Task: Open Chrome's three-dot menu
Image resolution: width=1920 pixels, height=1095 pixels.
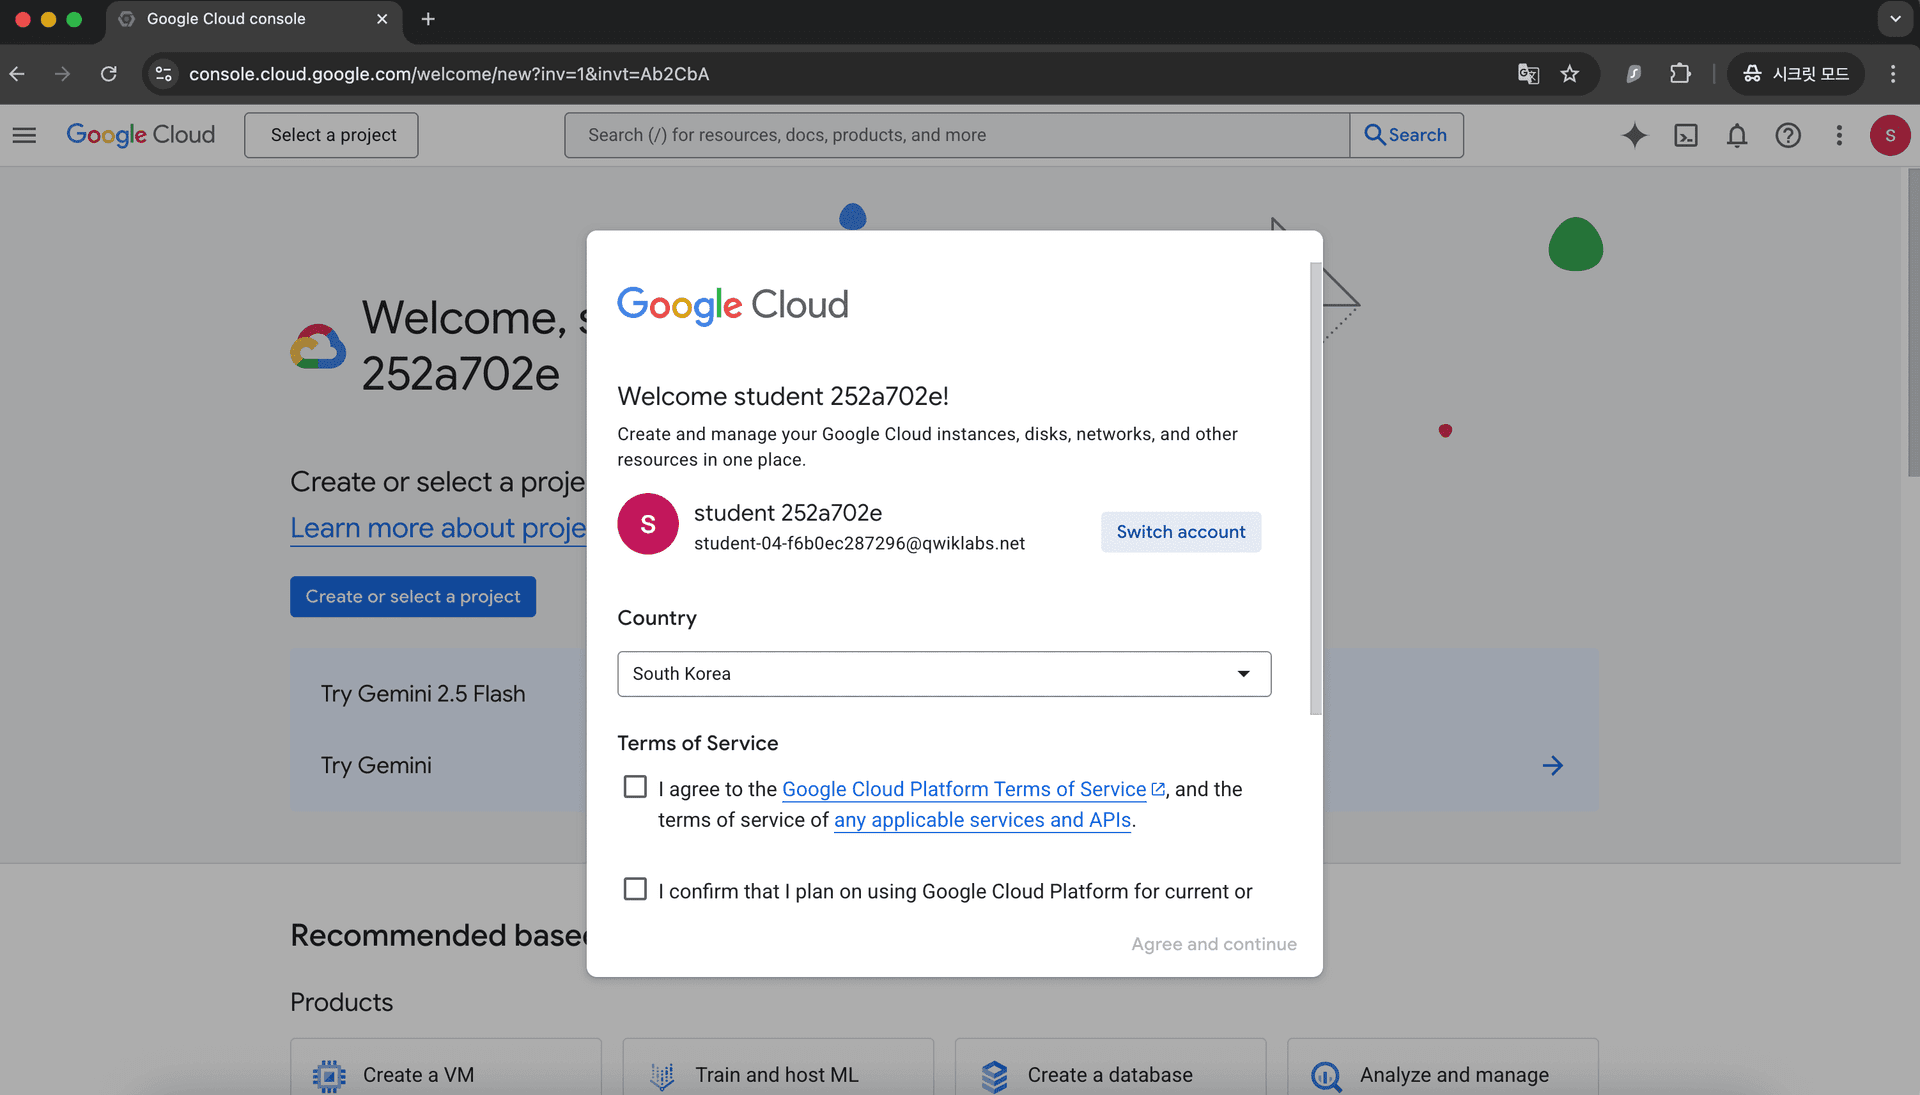Action: (x=1893, y=74)
